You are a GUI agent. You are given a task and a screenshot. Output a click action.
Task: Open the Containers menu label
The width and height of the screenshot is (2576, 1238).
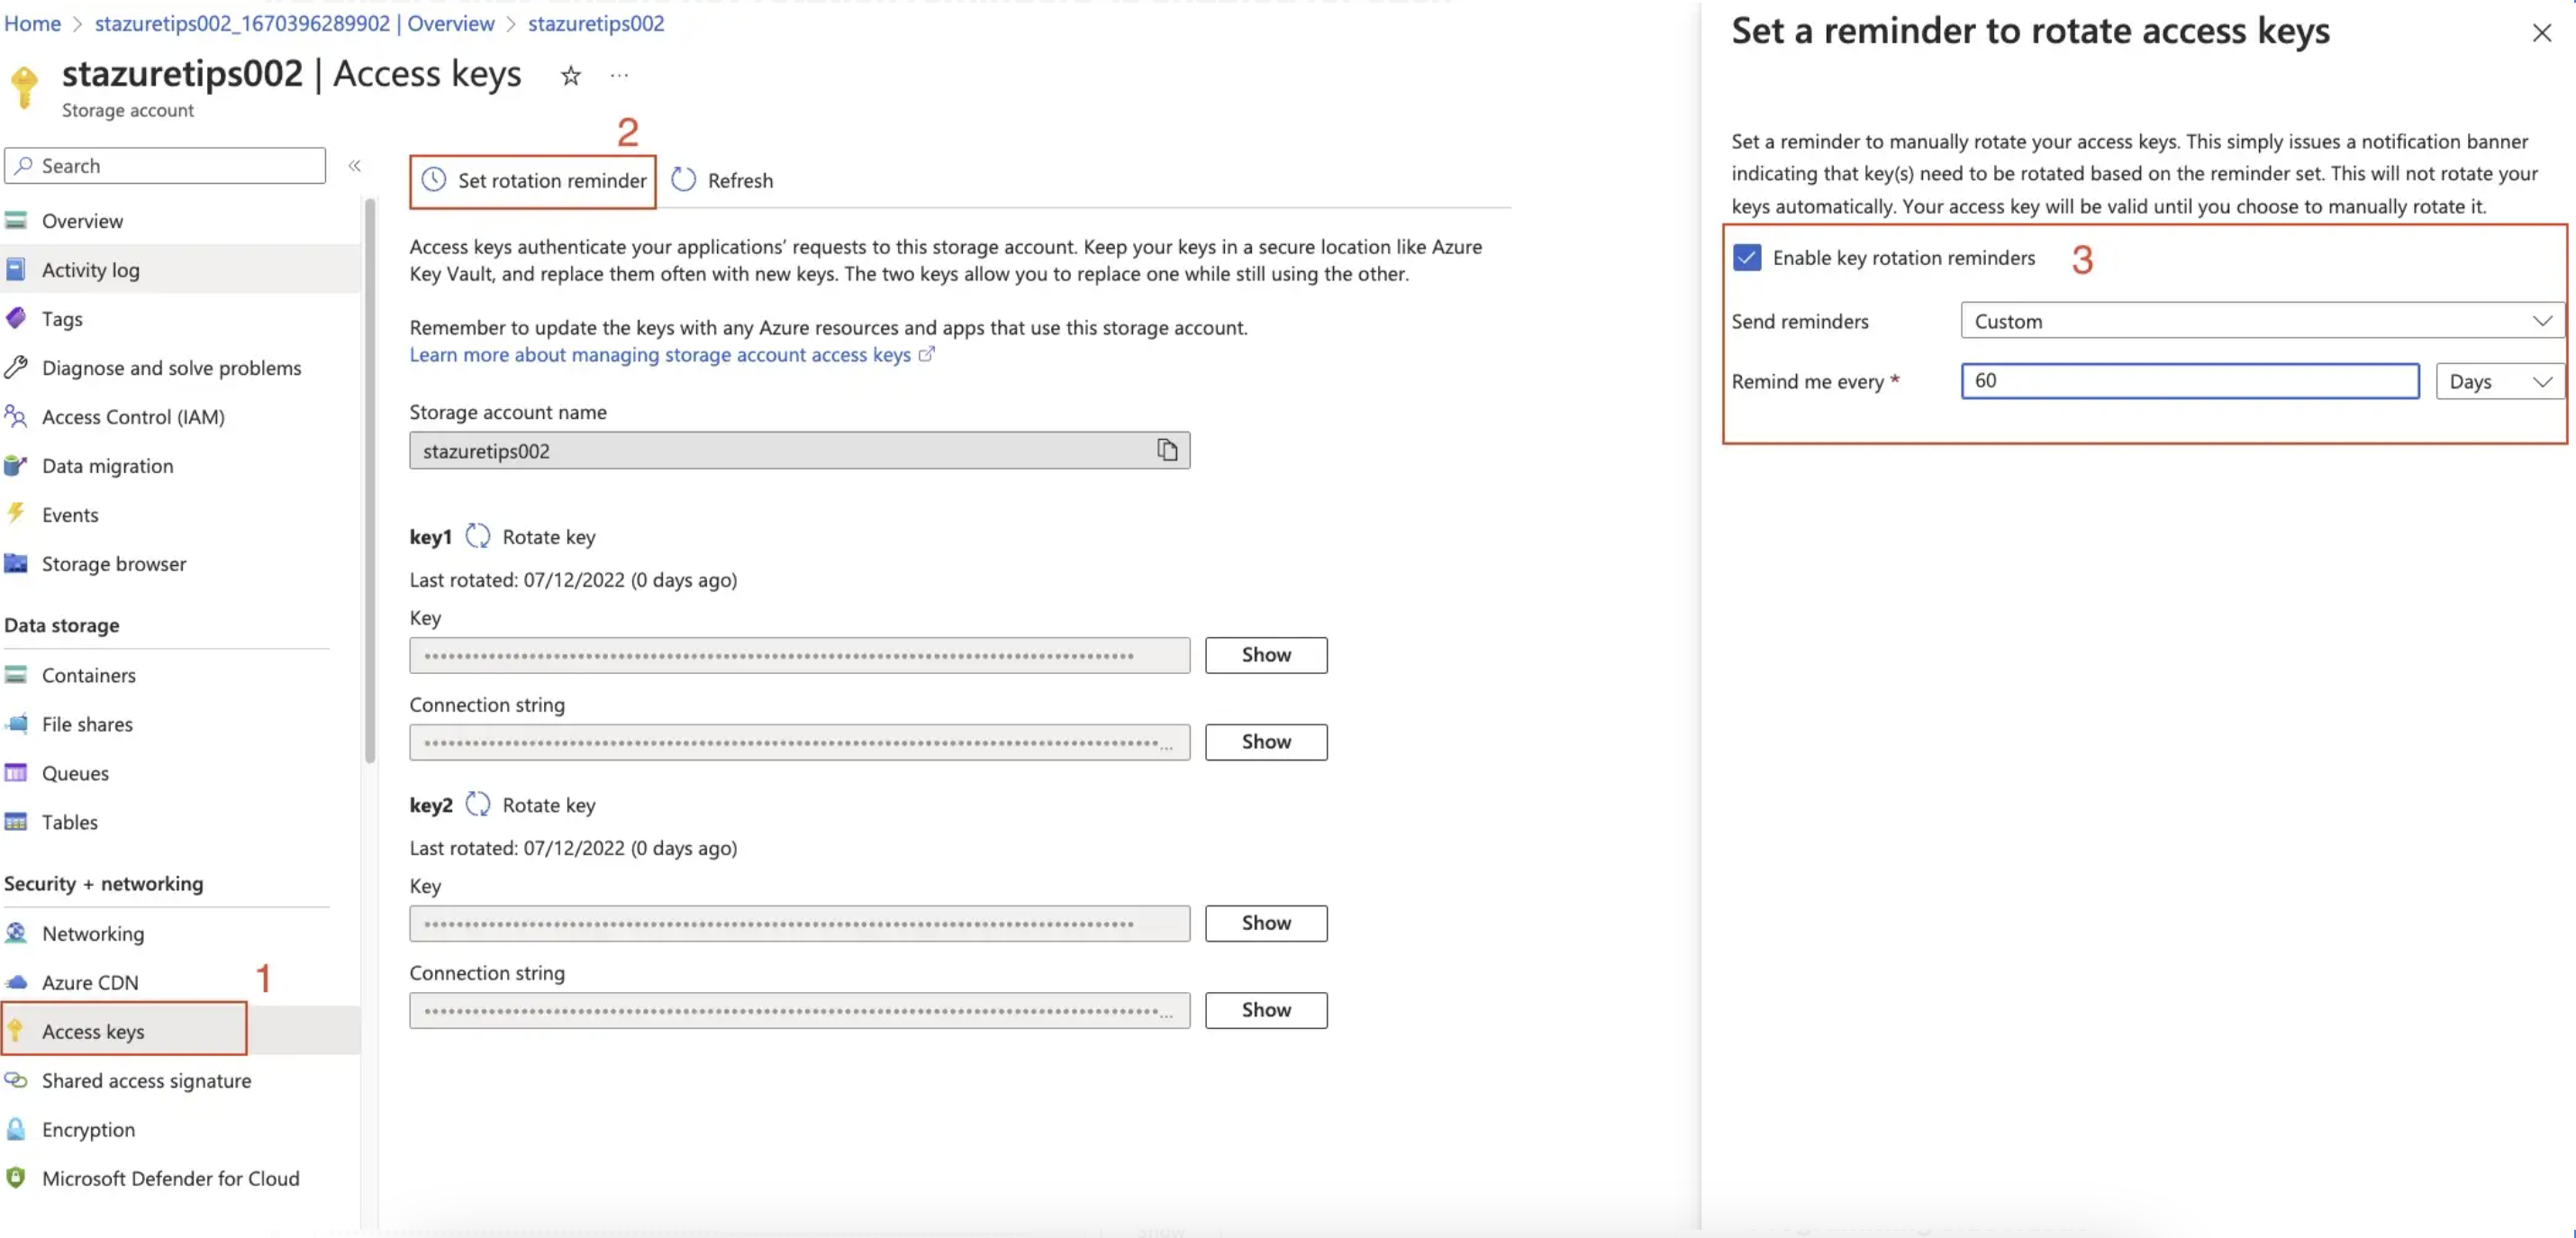coord(89,675)
